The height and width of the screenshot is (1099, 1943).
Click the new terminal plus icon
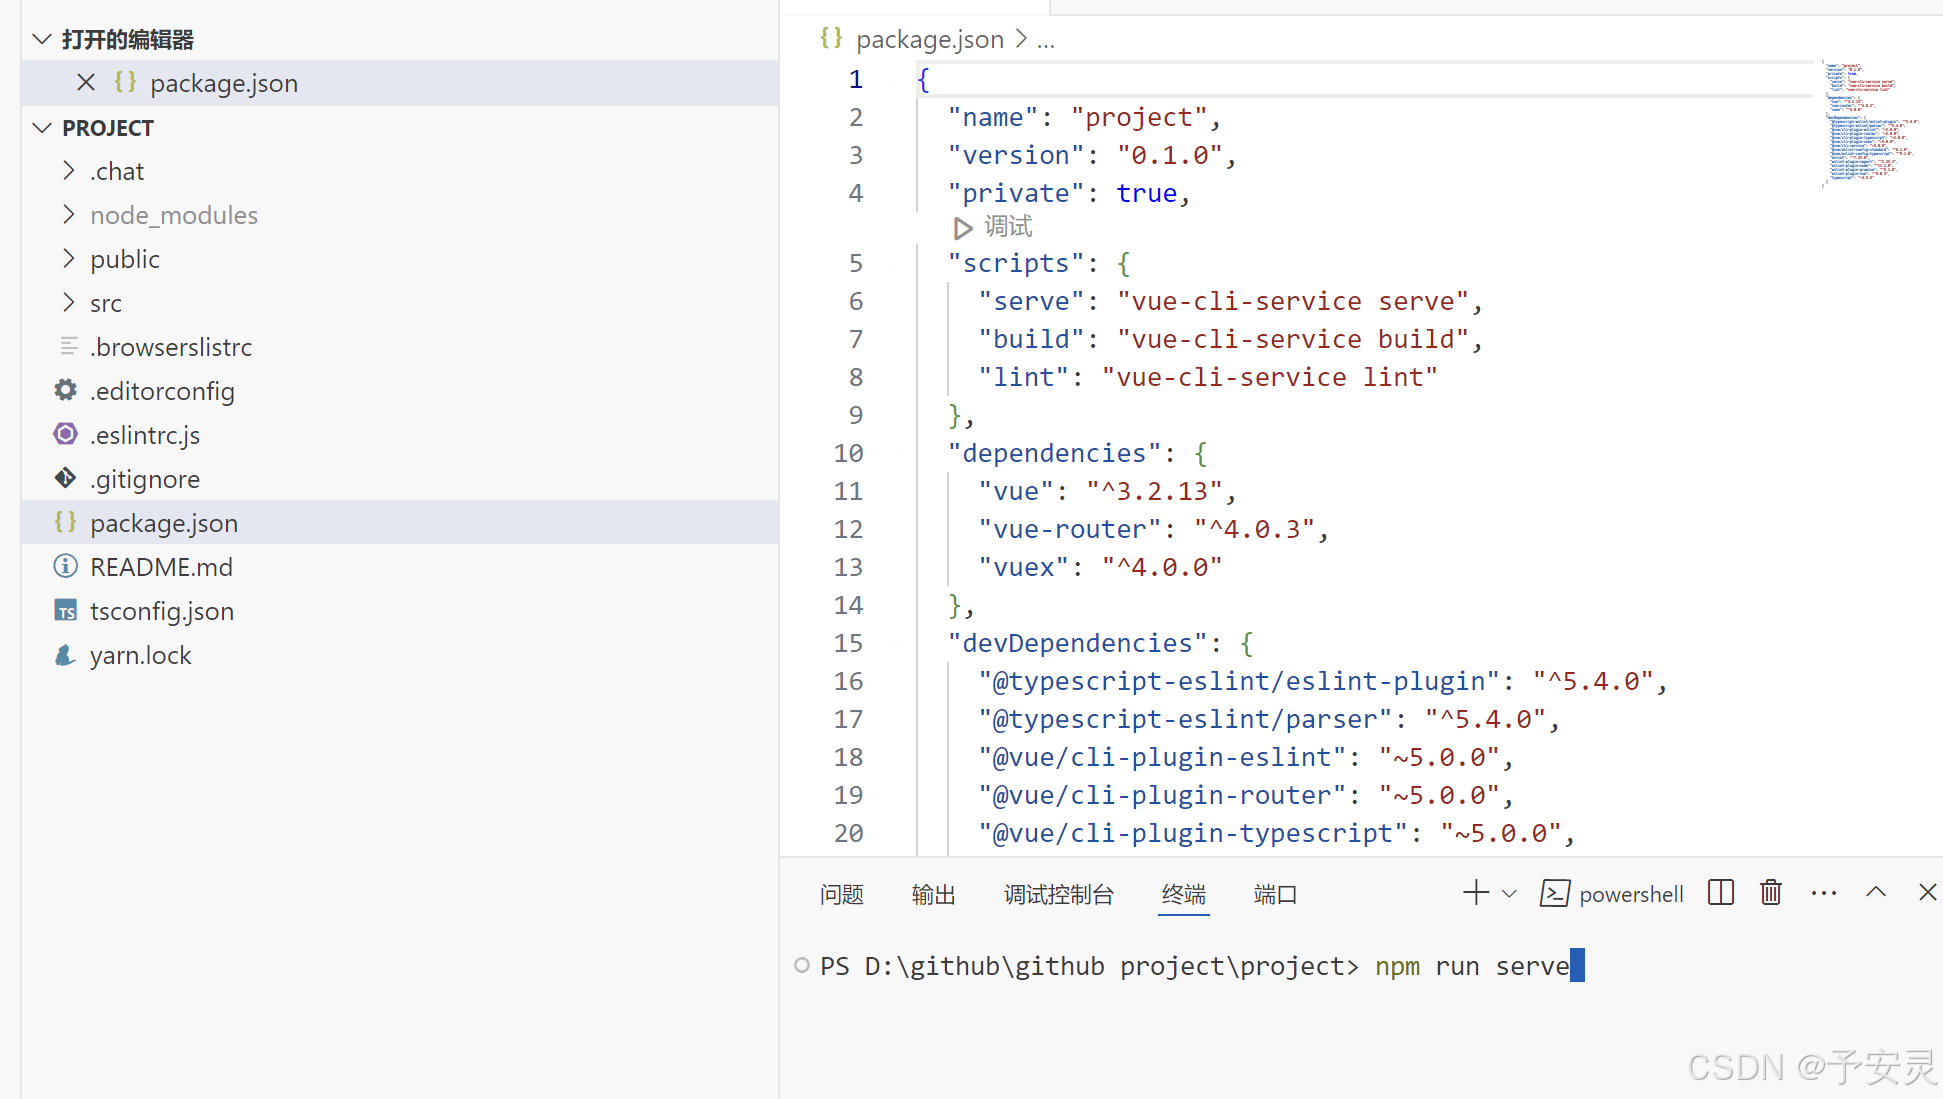click(1476, 893)
